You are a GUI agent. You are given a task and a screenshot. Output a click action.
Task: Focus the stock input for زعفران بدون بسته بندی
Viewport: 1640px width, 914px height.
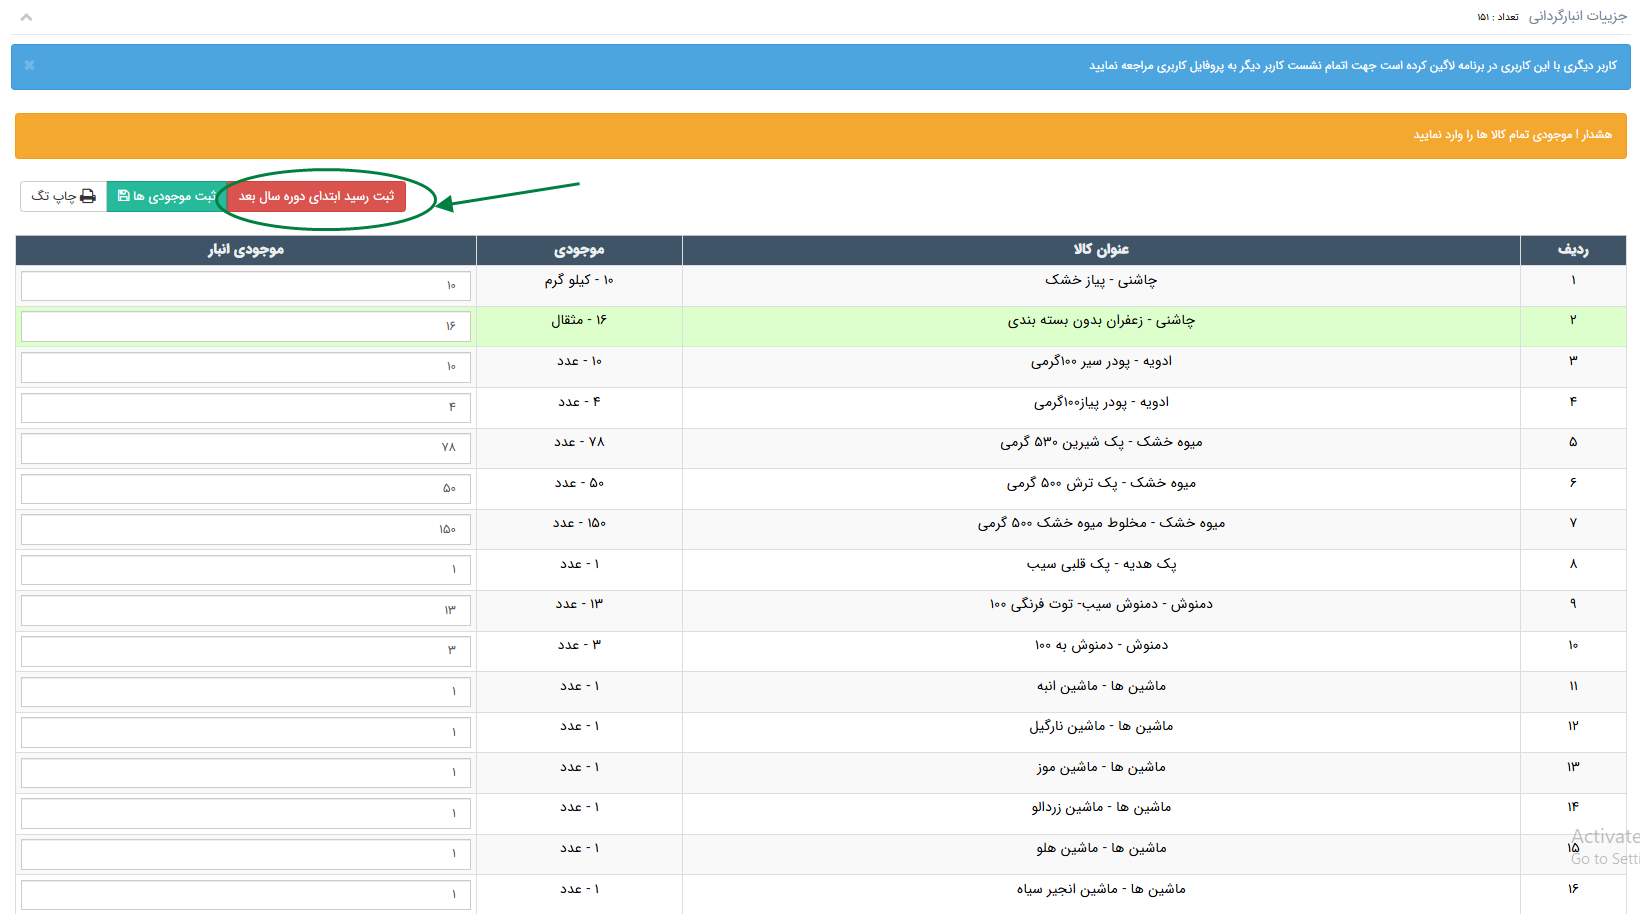tap(245, 326)
